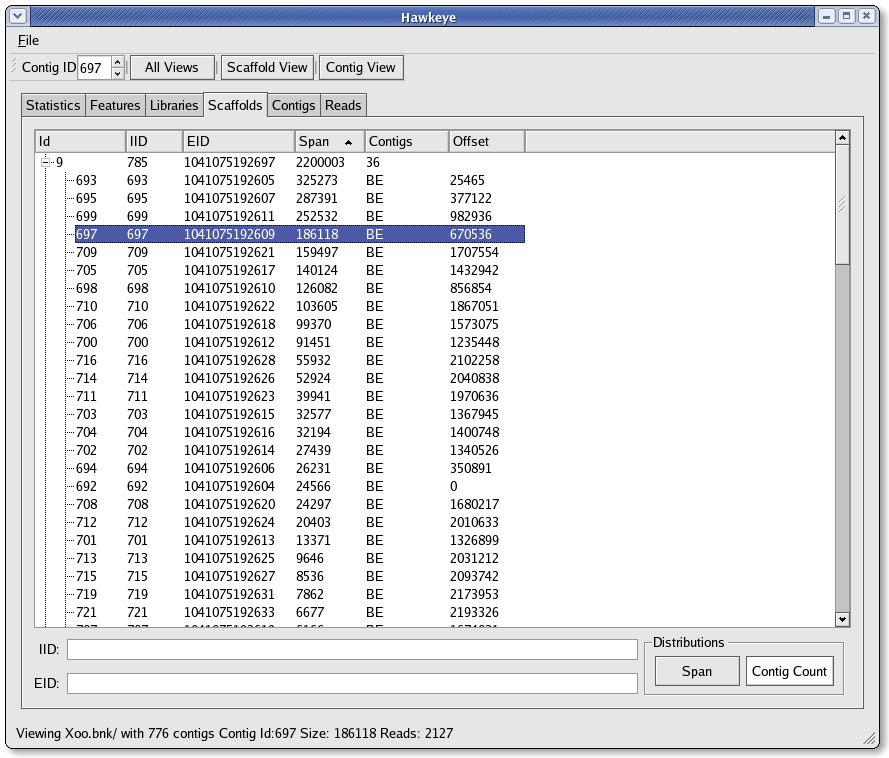Sort by the Span column header
Viewport: 889px width, 758px height.
coord(329,141)
